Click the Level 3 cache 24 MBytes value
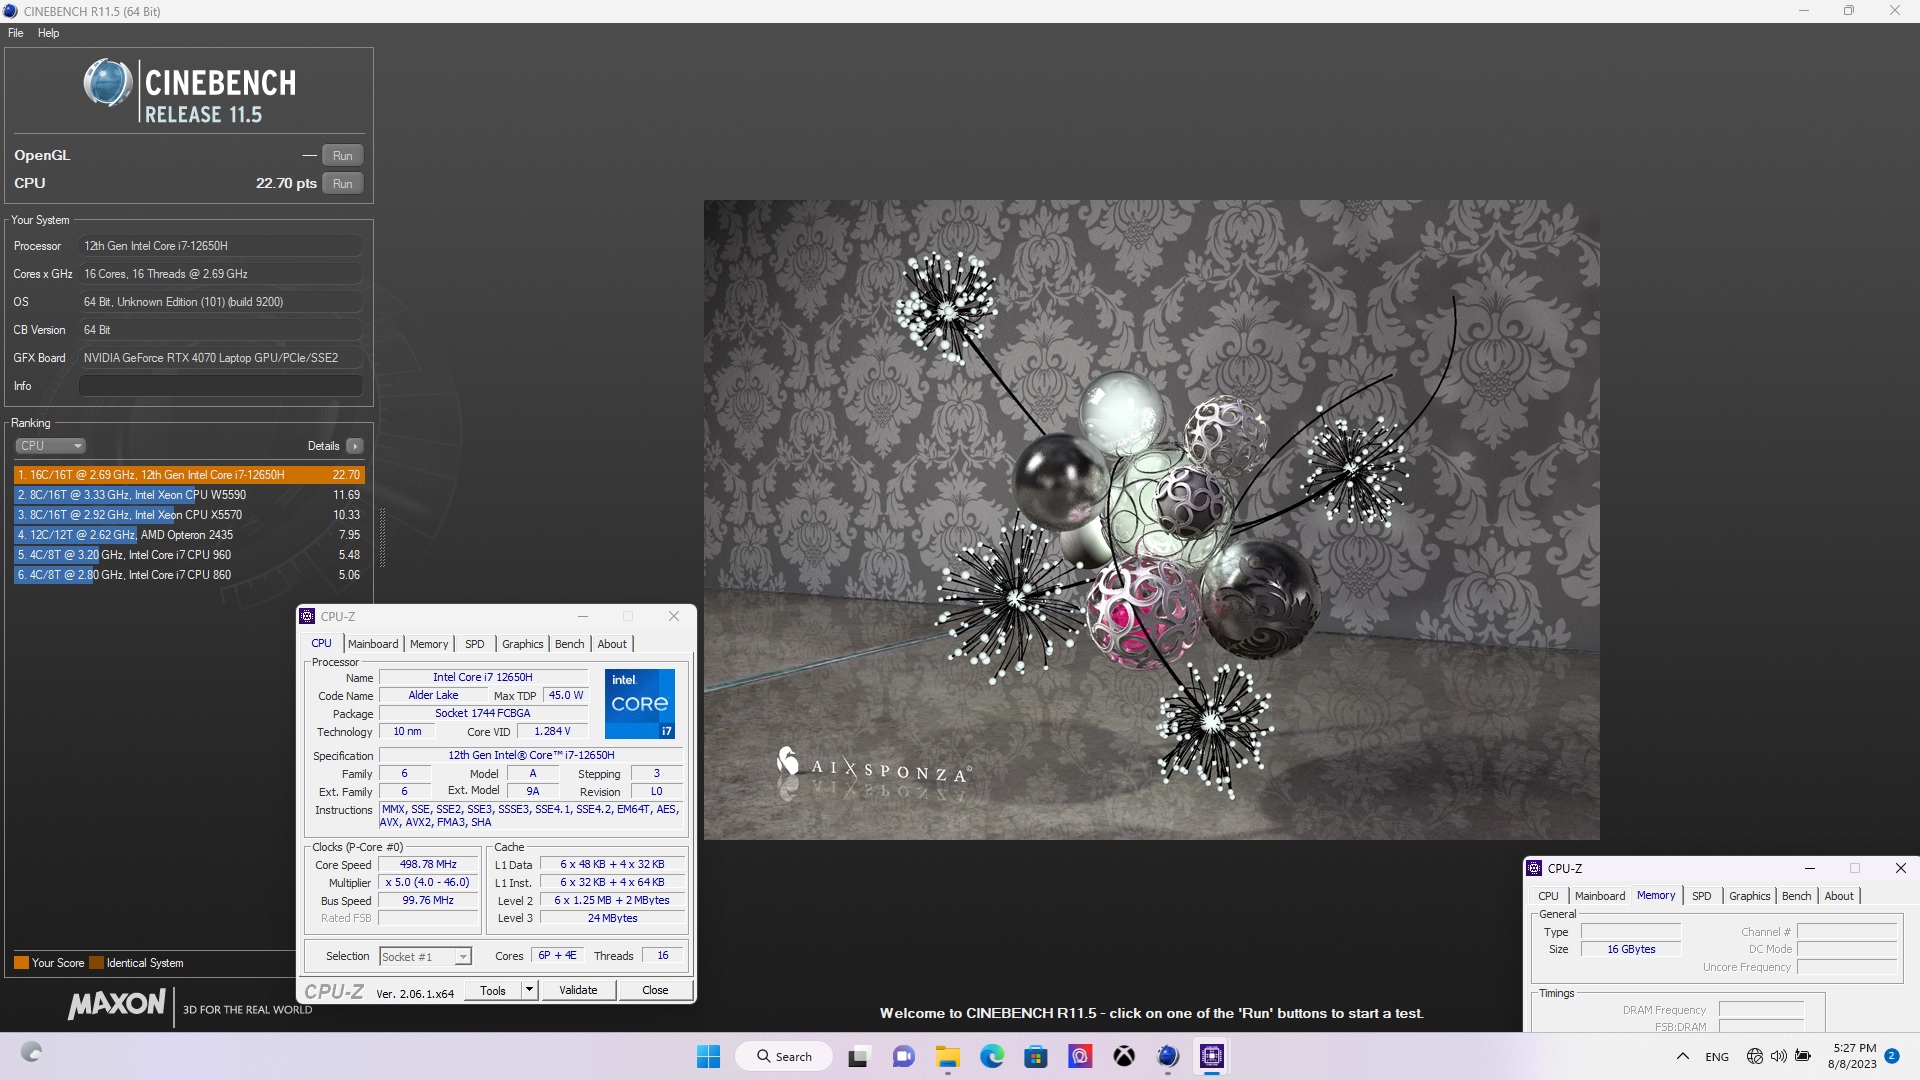 [612, 919]
